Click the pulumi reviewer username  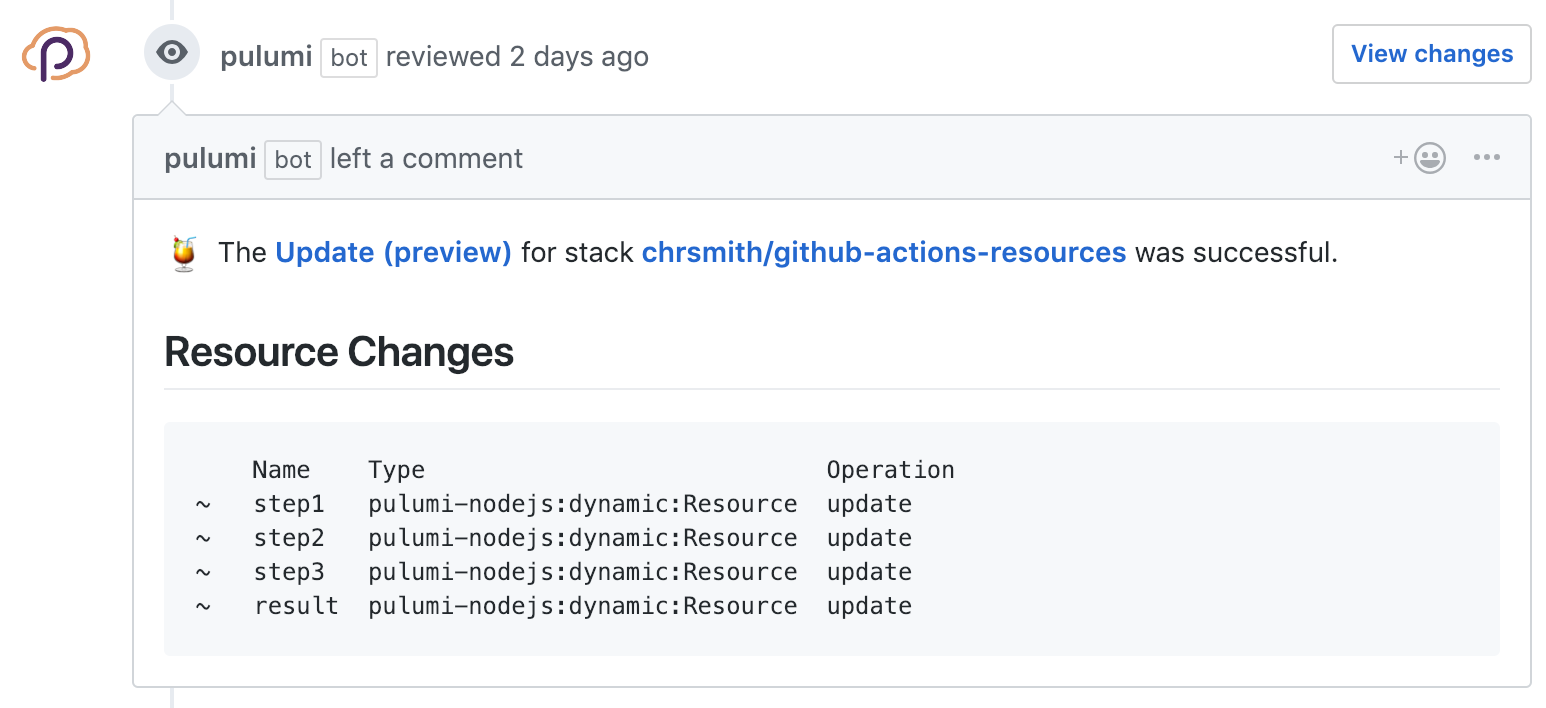pyautogui.click(x=266, y=56)
